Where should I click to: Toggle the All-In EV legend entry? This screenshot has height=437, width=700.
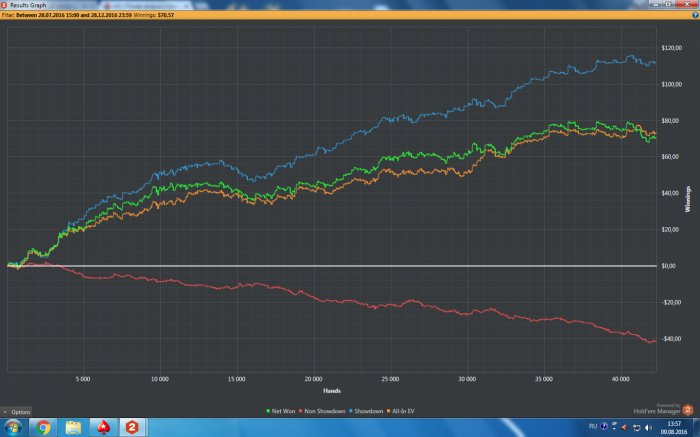(400, 411)
